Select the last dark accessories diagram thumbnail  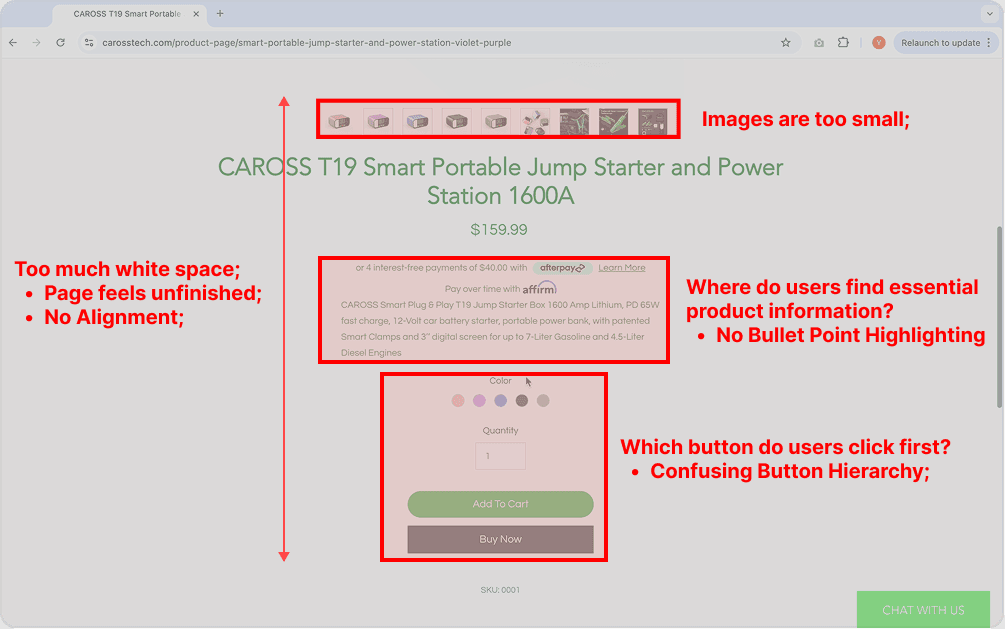click(652, 121)
